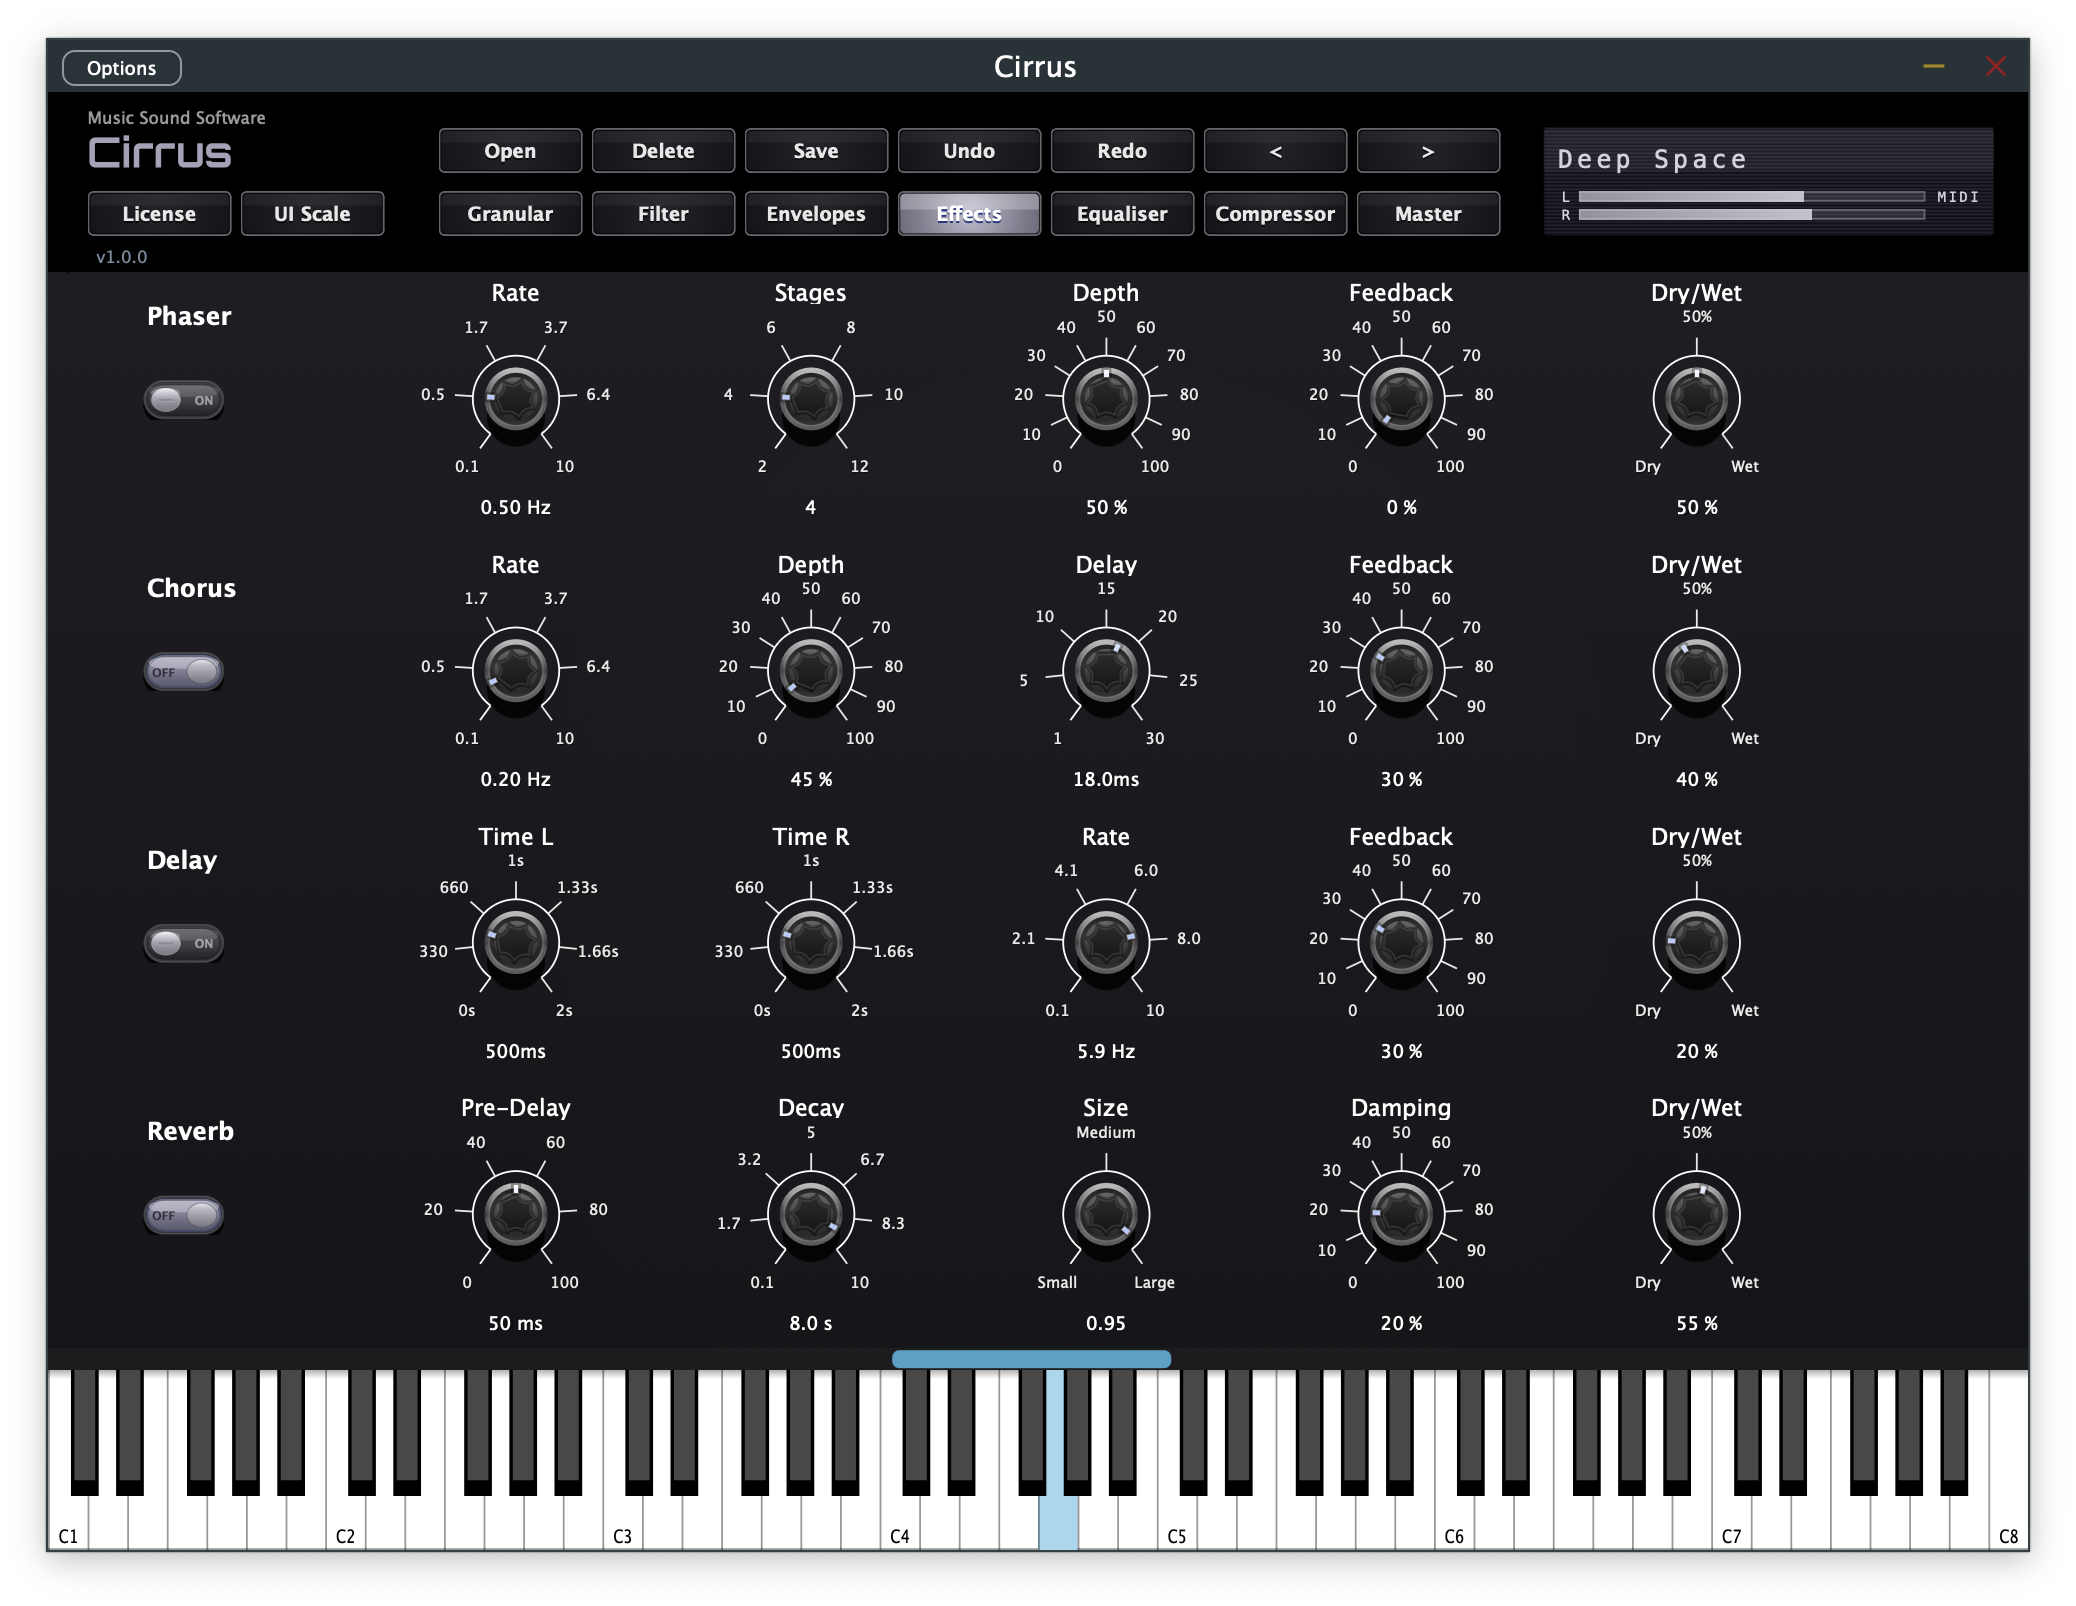Viewport: 2076px width, 1606px height.
Task: Toggle the Delay effect switch
Action: 184,943
